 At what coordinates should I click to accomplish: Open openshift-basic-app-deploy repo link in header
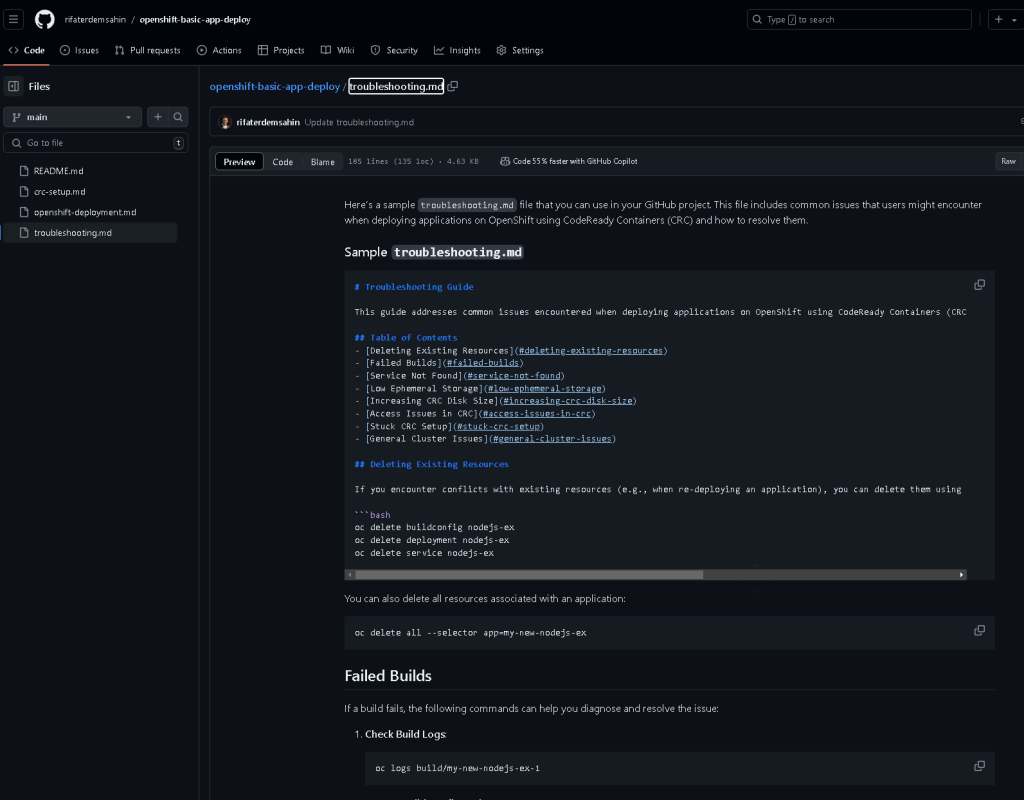tap(195, 20)
